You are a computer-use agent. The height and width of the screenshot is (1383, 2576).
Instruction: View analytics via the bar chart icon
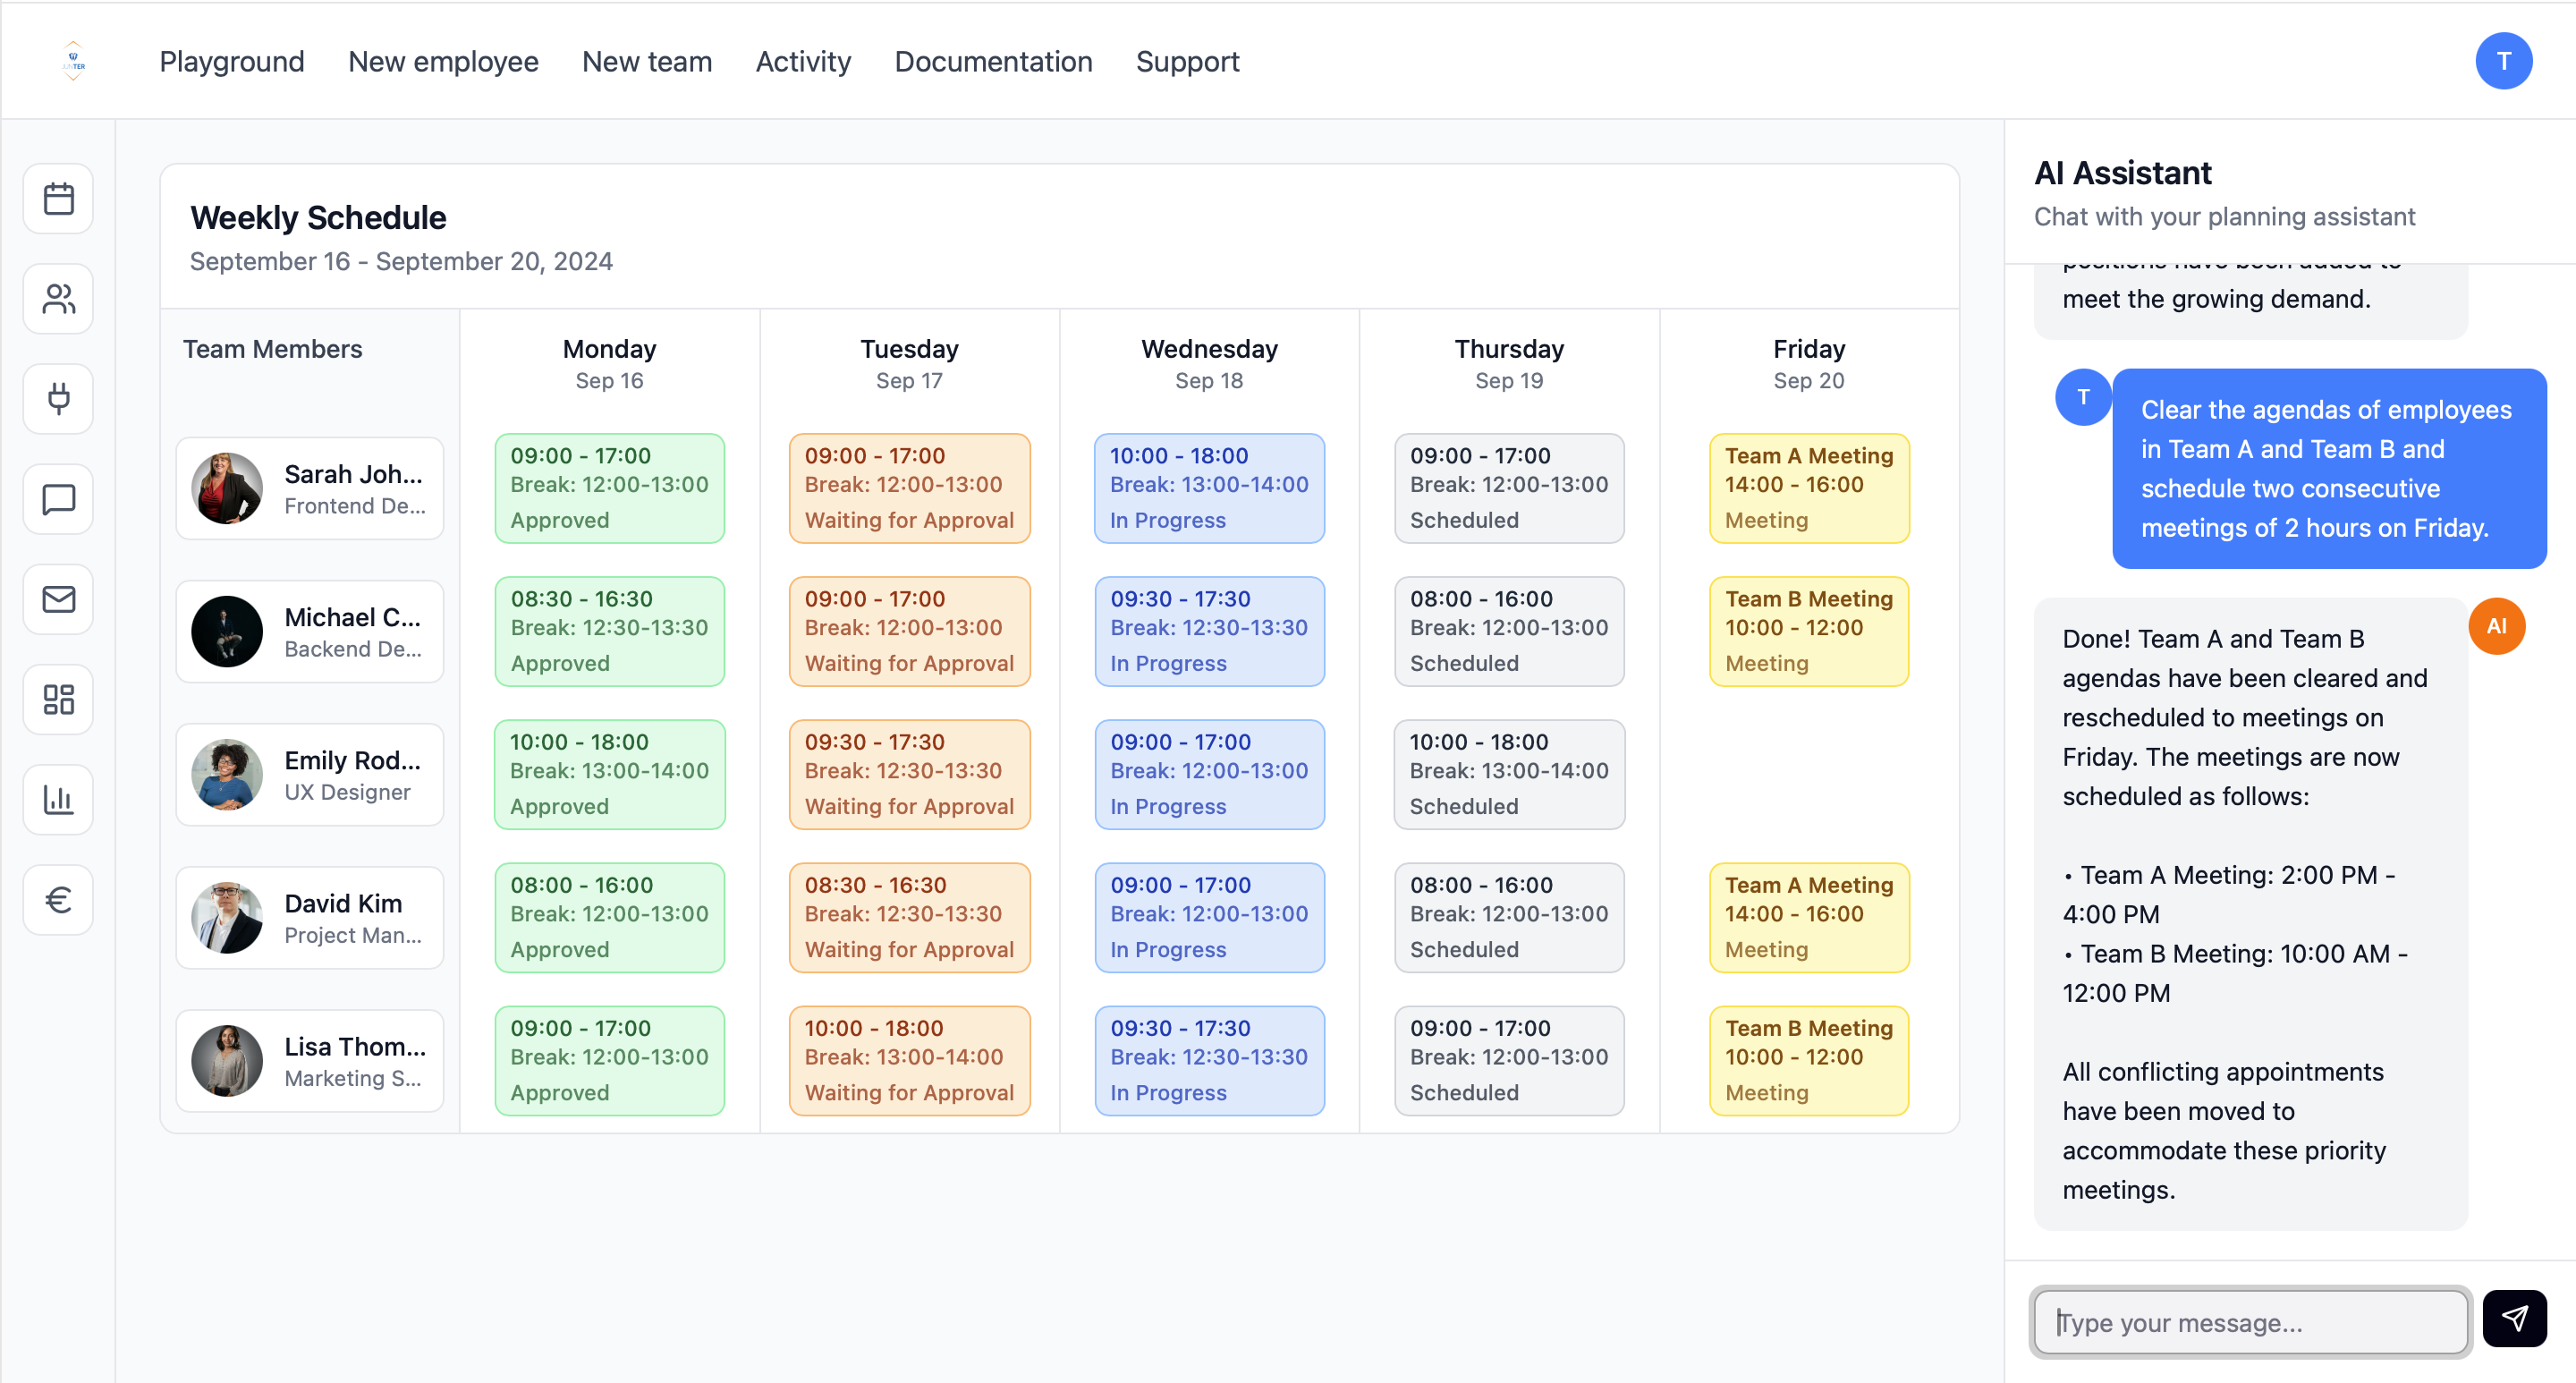pyautogui.click(x=57, y=799)
